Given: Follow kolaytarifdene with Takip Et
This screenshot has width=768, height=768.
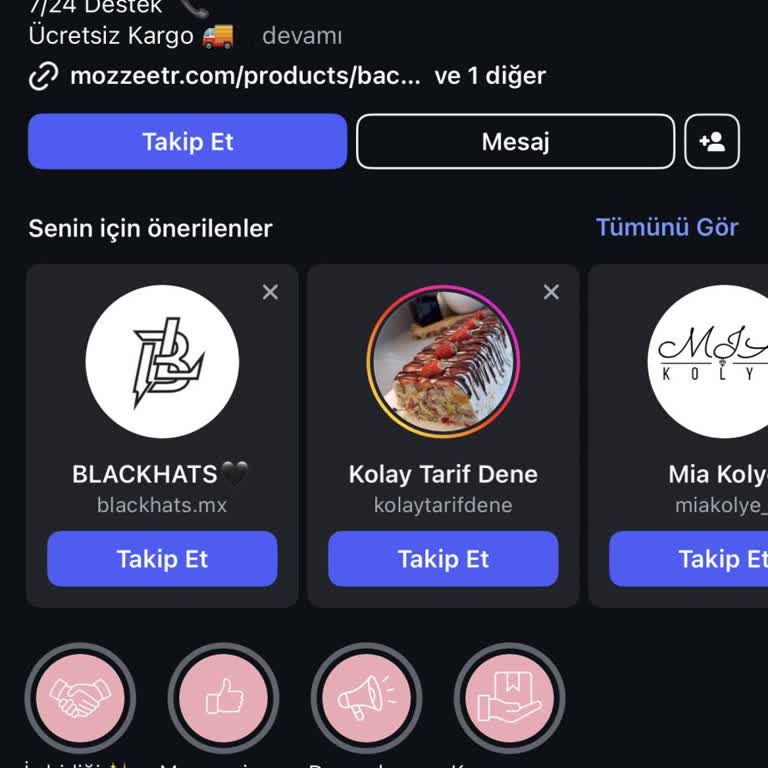Looking at the screenshot, I should (443, 559).
